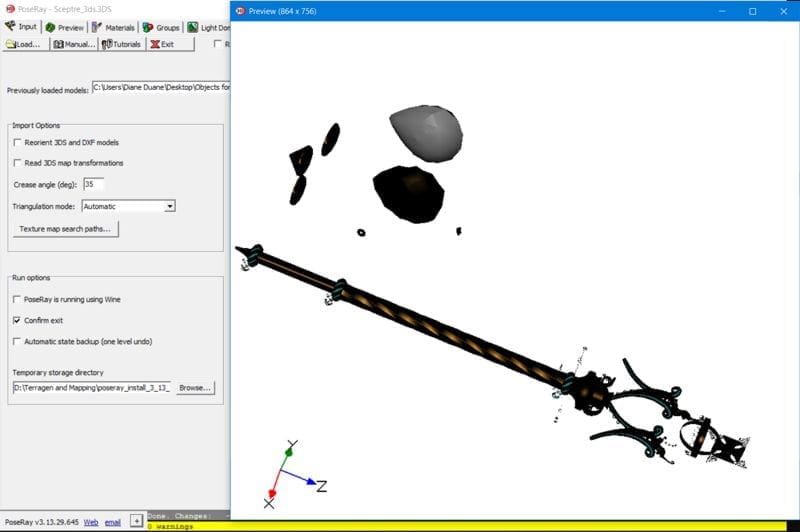The image size is (800, 532).
Task: Open the Manual book icon
Action: (58, 44)
